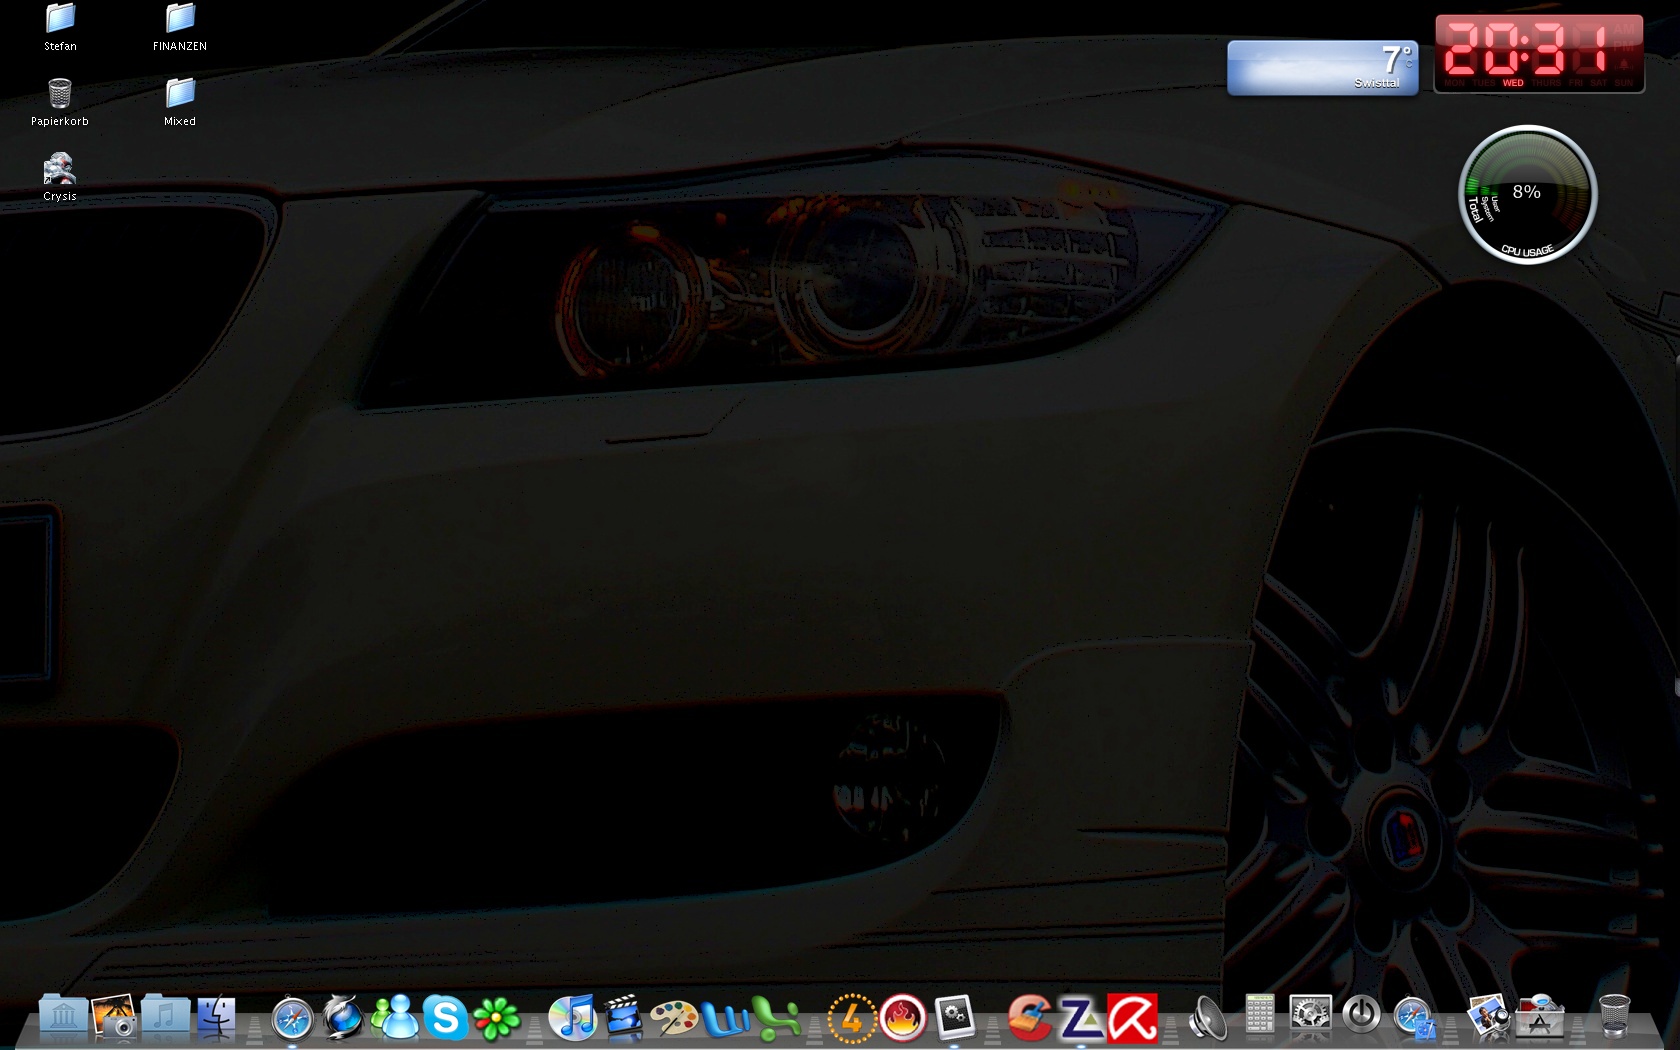1680x1050 pixels.
Task: Open the Preview photo loupe icon
Action: click(x=1489, y=1017)
